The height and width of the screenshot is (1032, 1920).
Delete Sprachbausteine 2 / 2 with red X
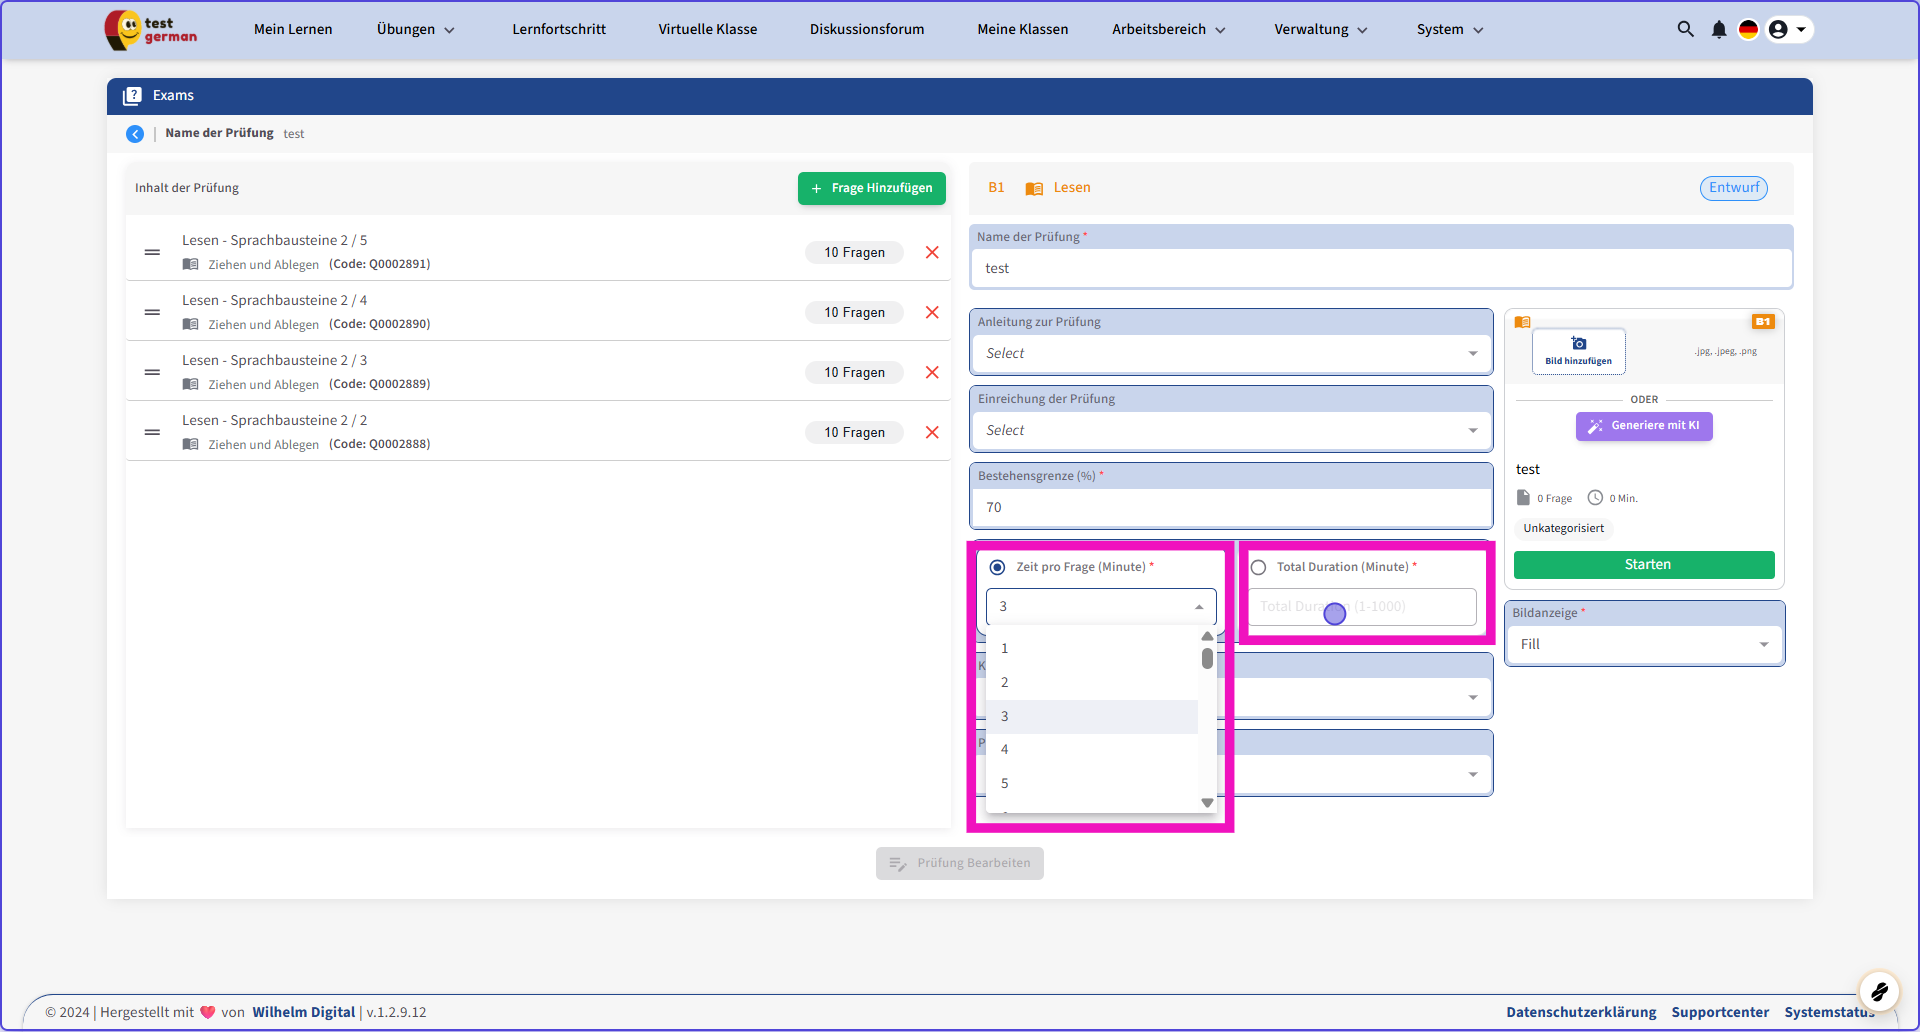(932, 432)
